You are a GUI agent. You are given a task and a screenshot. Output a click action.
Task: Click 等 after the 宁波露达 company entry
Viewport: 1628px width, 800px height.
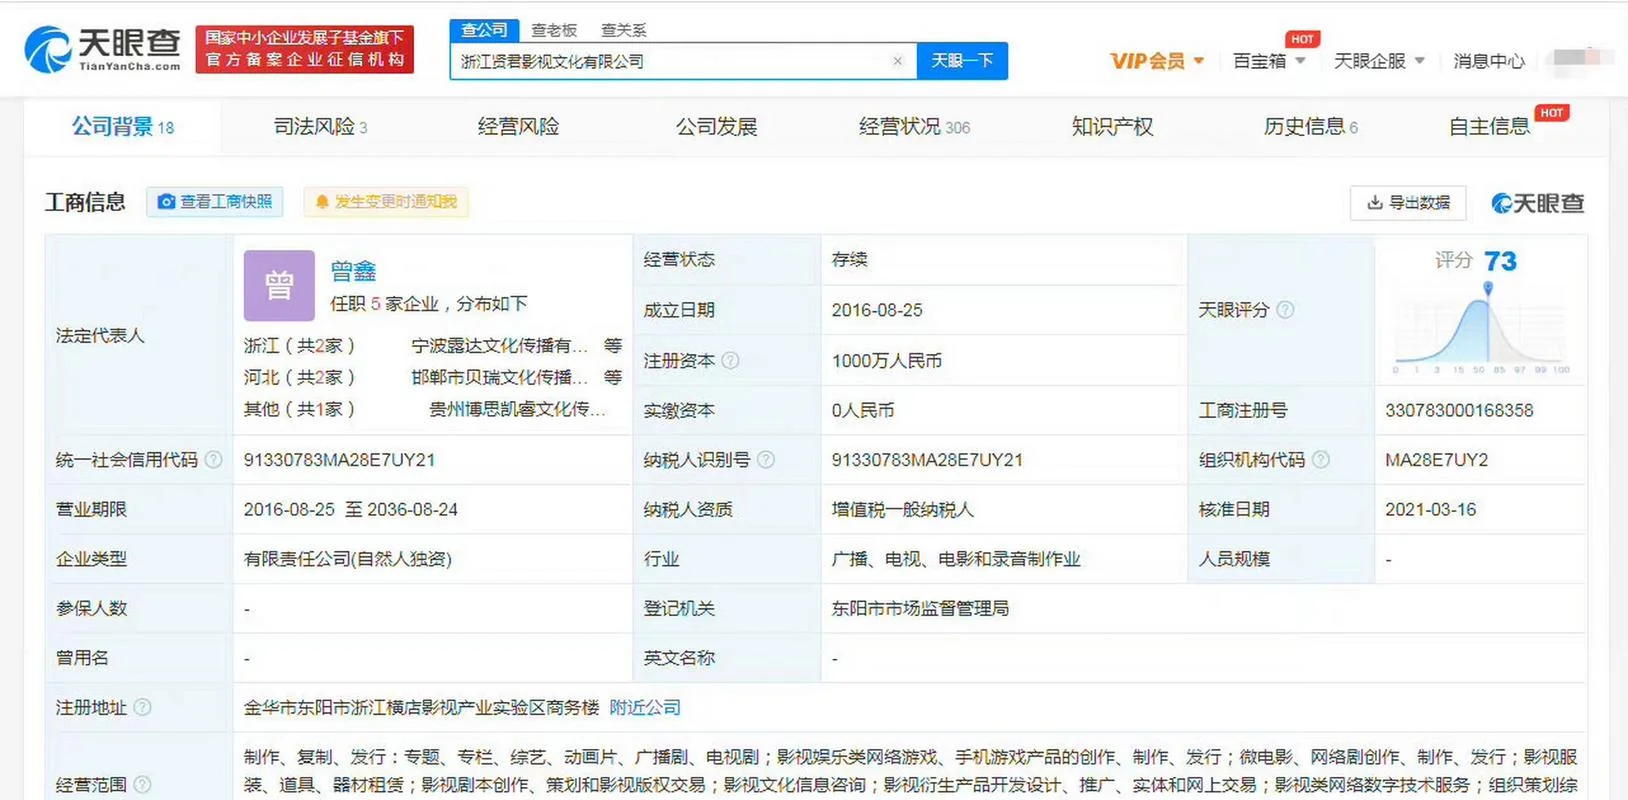(613, 346)
